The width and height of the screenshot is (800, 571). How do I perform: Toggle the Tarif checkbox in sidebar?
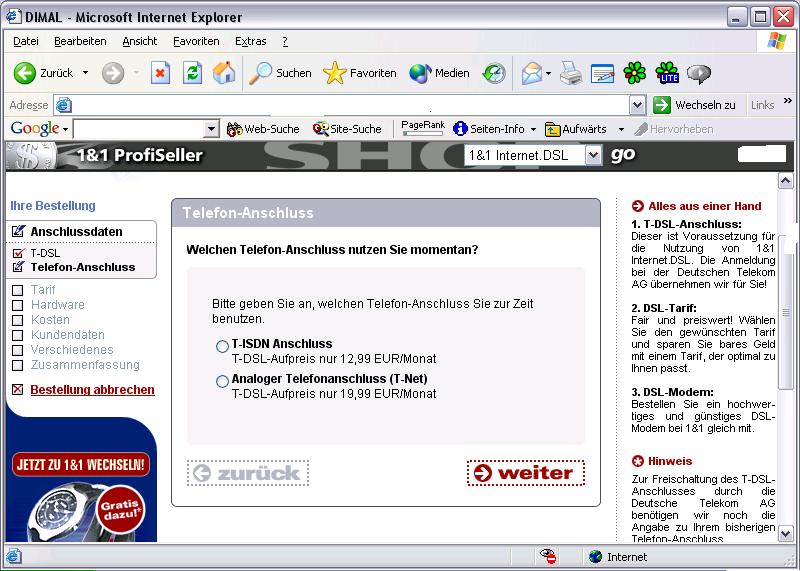(x=17, y=290)
